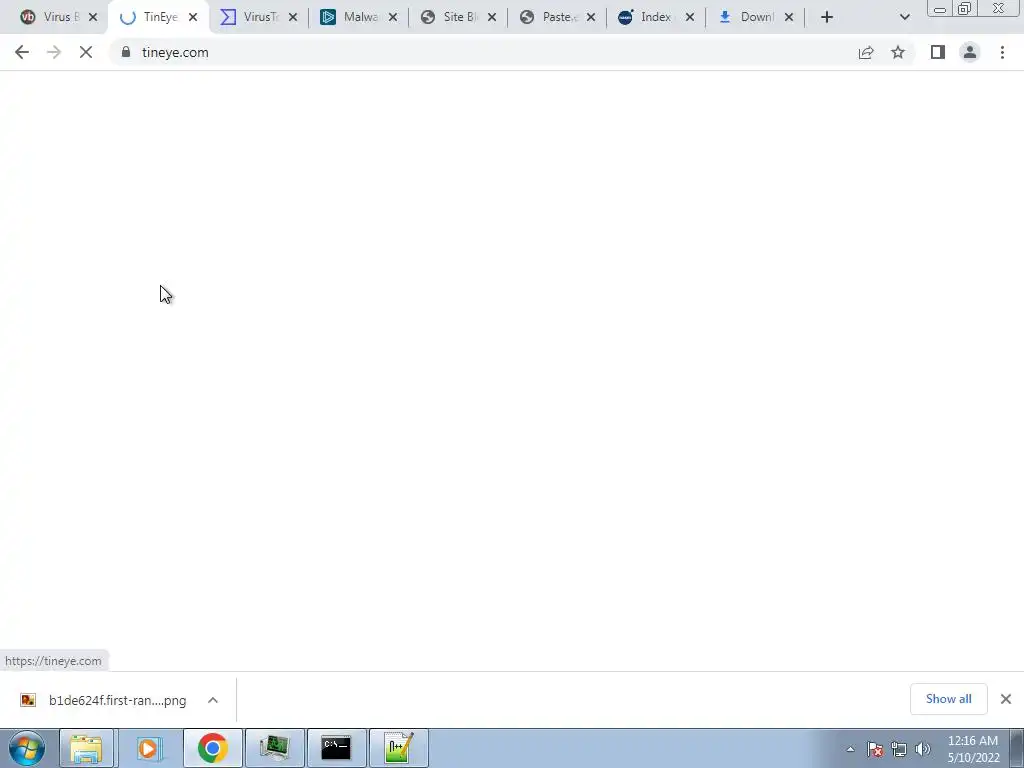Open Action Center flag icon
This screenshot has height=768, width=1024.
(875, 749)
